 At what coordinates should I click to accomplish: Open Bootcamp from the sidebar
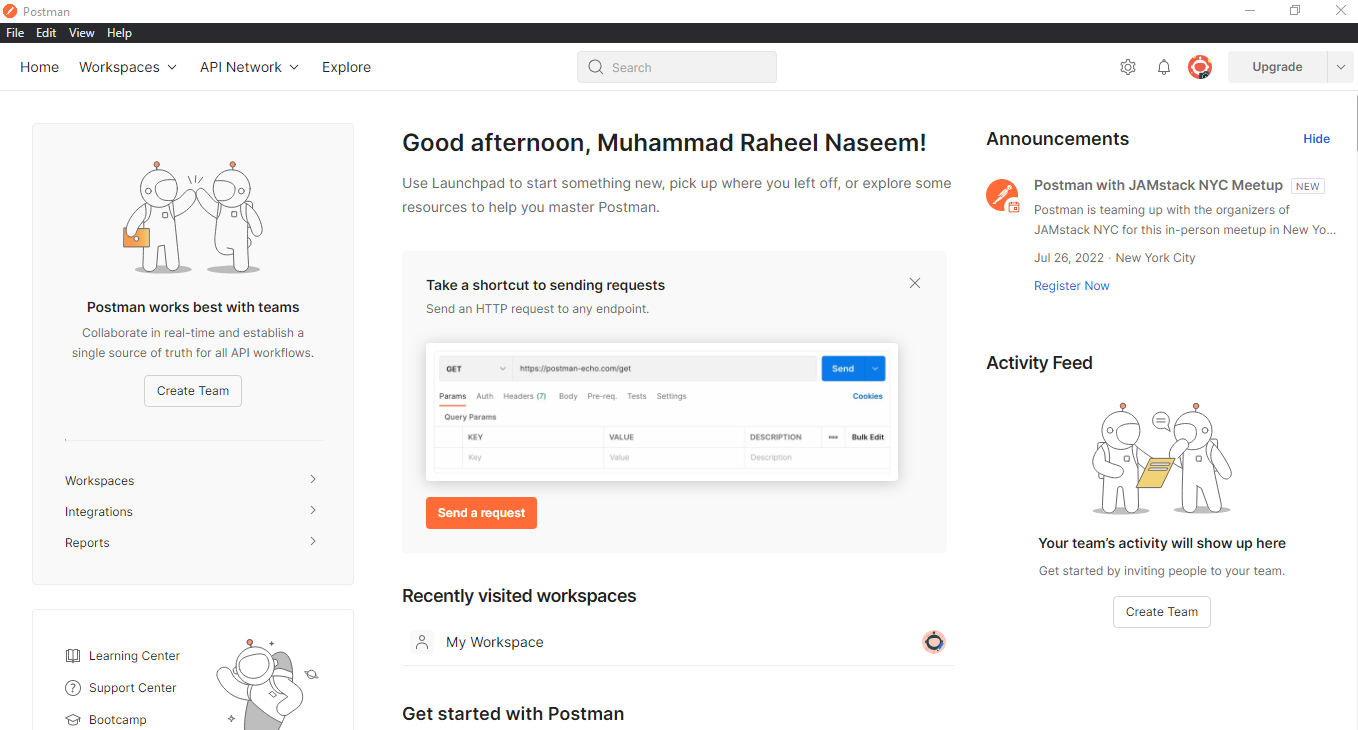pyautogui.click(x=117, y=719)
